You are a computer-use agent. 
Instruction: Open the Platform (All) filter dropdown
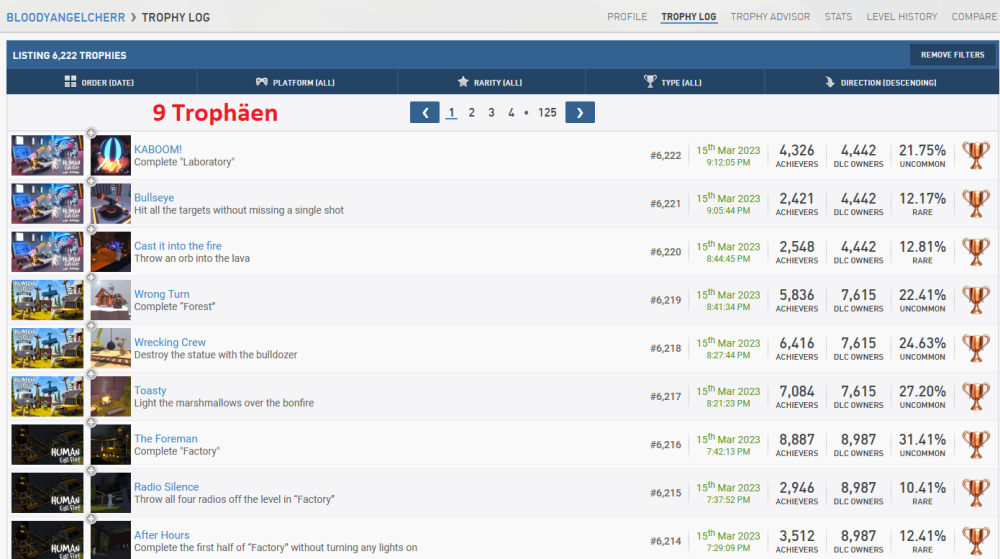tap(296, 82)
